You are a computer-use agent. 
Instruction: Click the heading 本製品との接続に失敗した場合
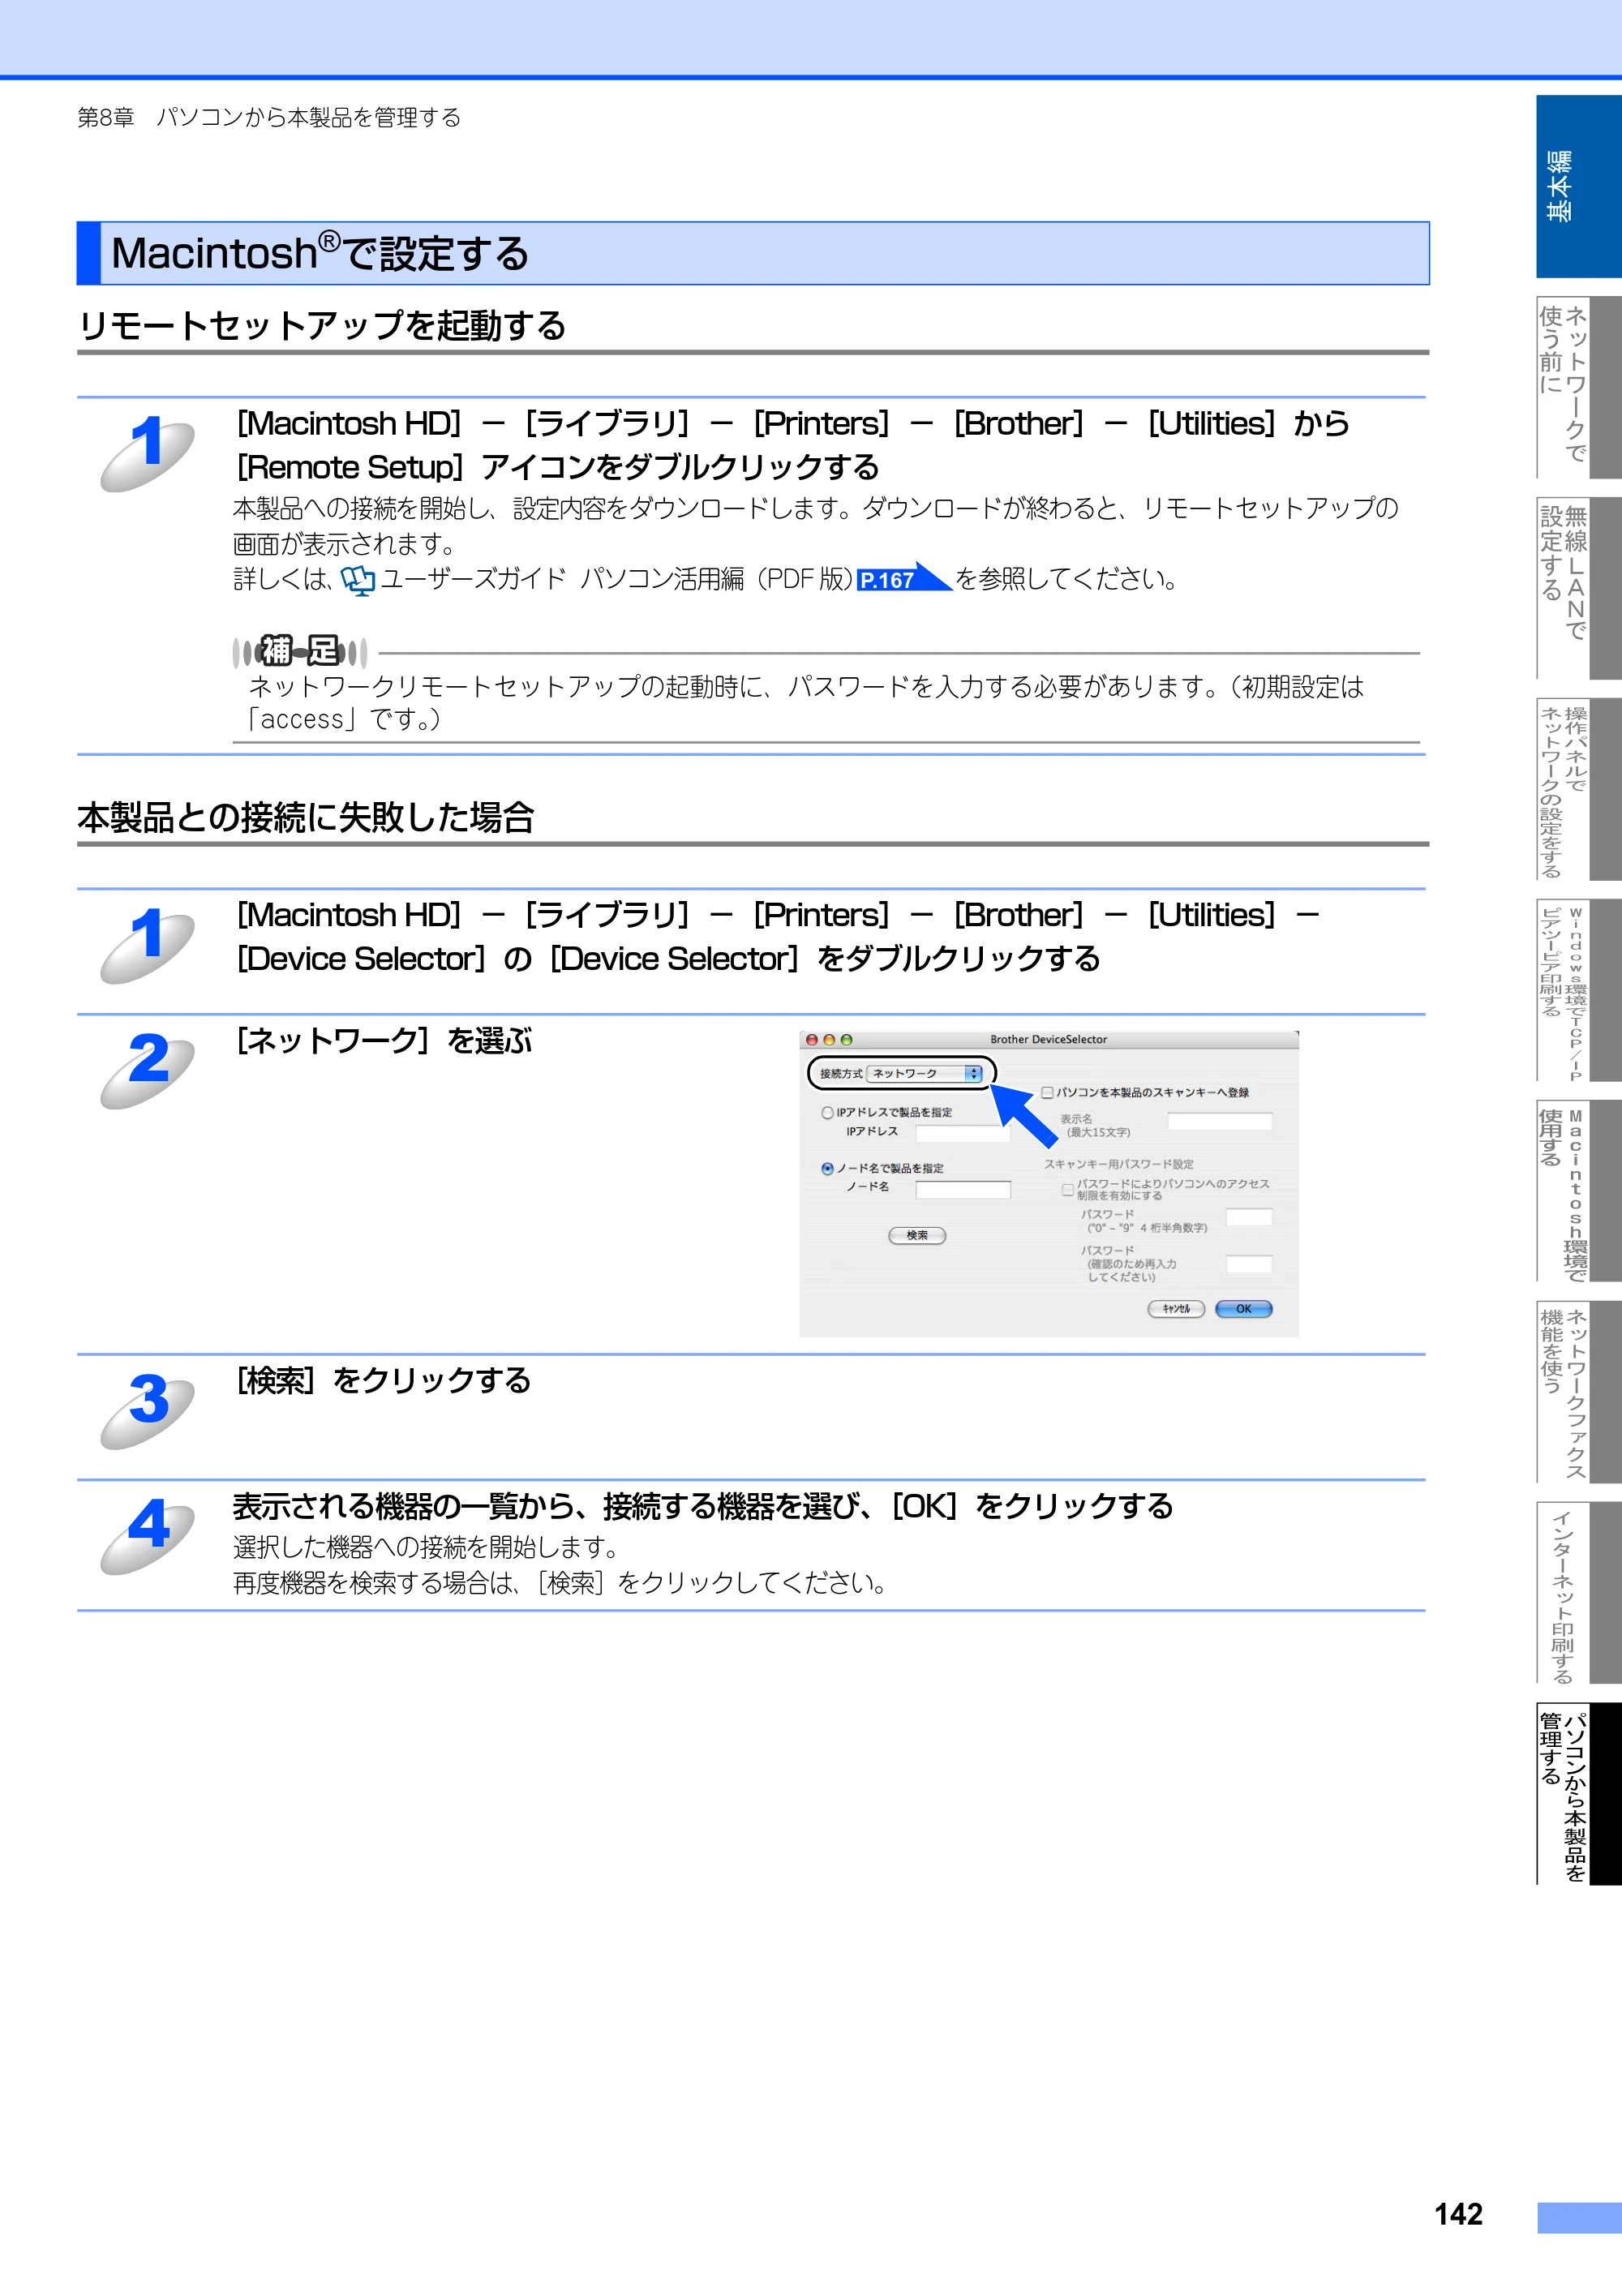(306, 817)
